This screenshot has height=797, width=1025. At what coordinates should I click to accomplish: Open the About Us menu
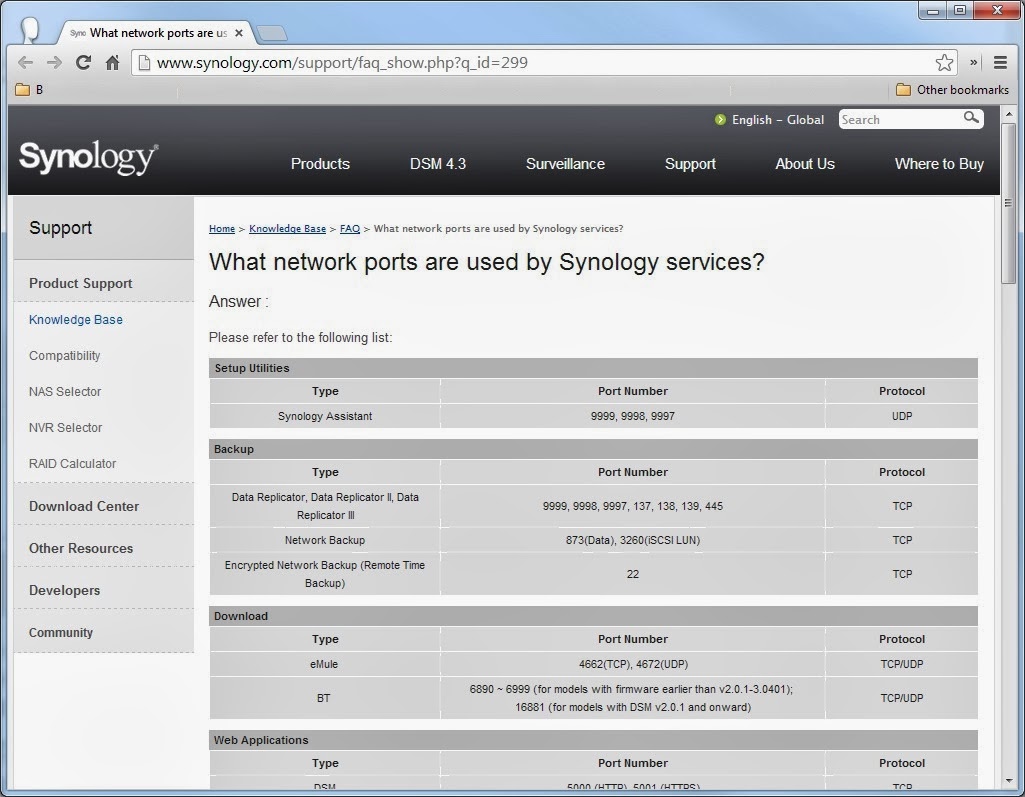[805, 164]
